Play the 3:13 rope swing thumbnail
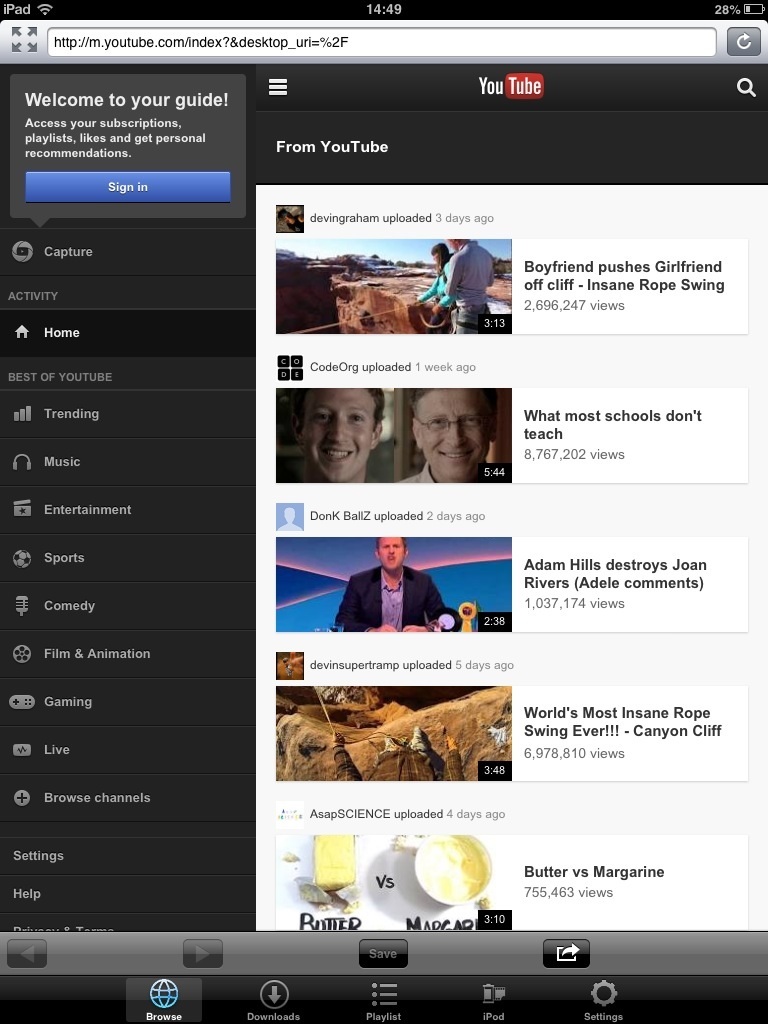 [394, 287]
